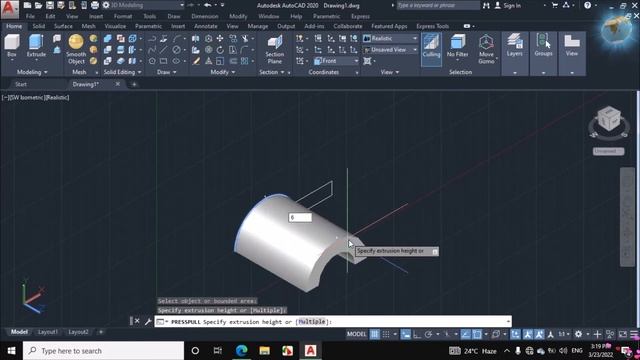Viewport: 640px width, 360px height.
Task: Close the Drawing1 file tab
Action: tap(118, 84)
